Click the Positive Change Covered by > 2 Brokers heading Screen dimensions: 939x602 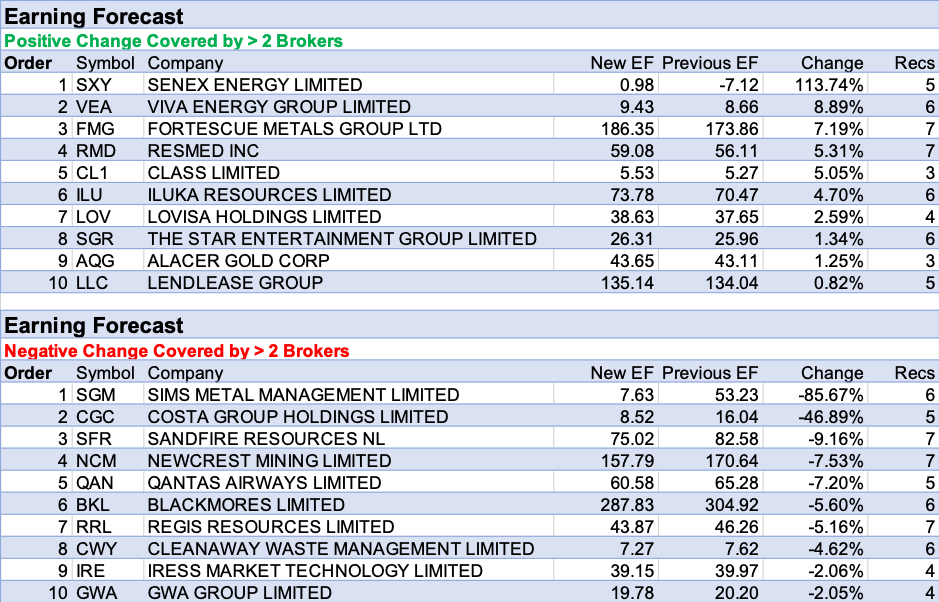[173, 41]
